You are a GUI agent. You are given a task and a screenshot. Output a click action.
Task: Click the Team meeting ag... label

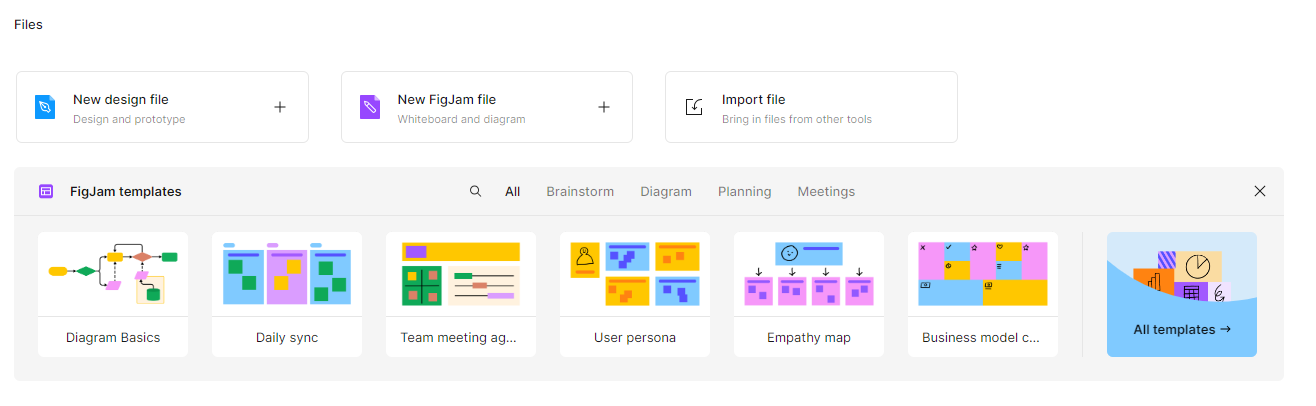click(x=459, y=338)
